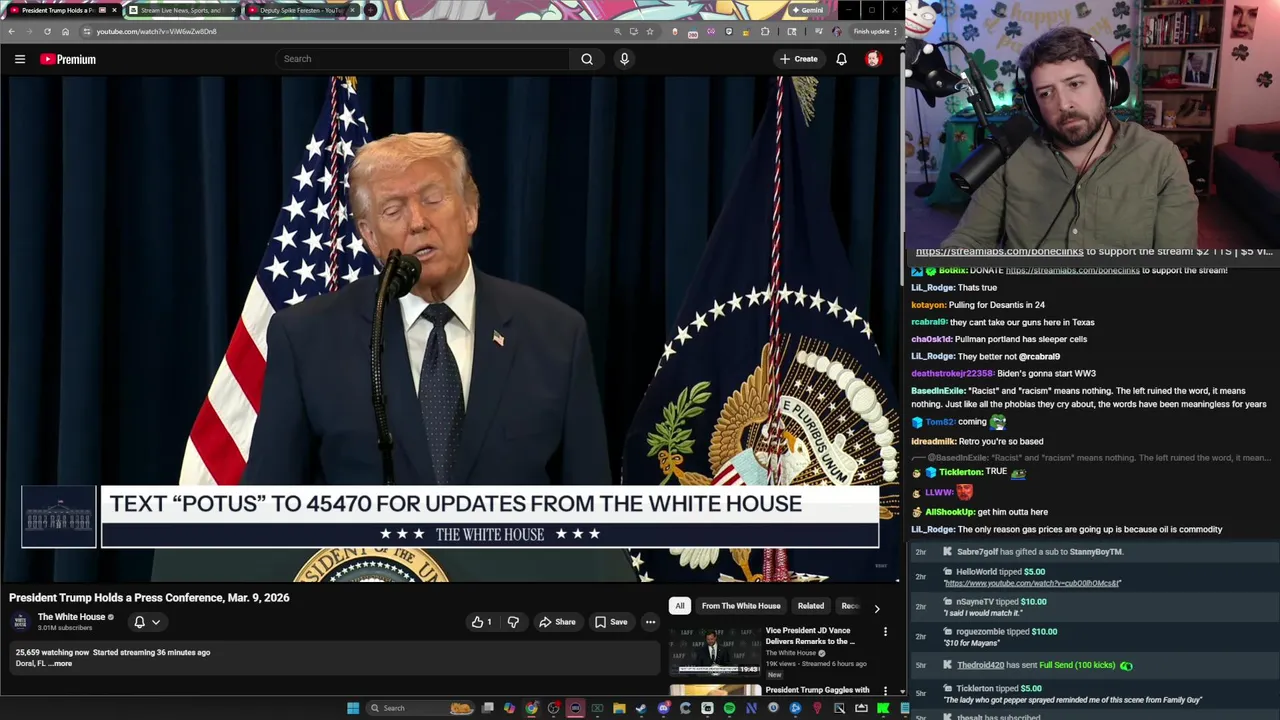Click the Finish update button
The height and width of the screenshot is (720, 1280).
[x=871, y=31]
